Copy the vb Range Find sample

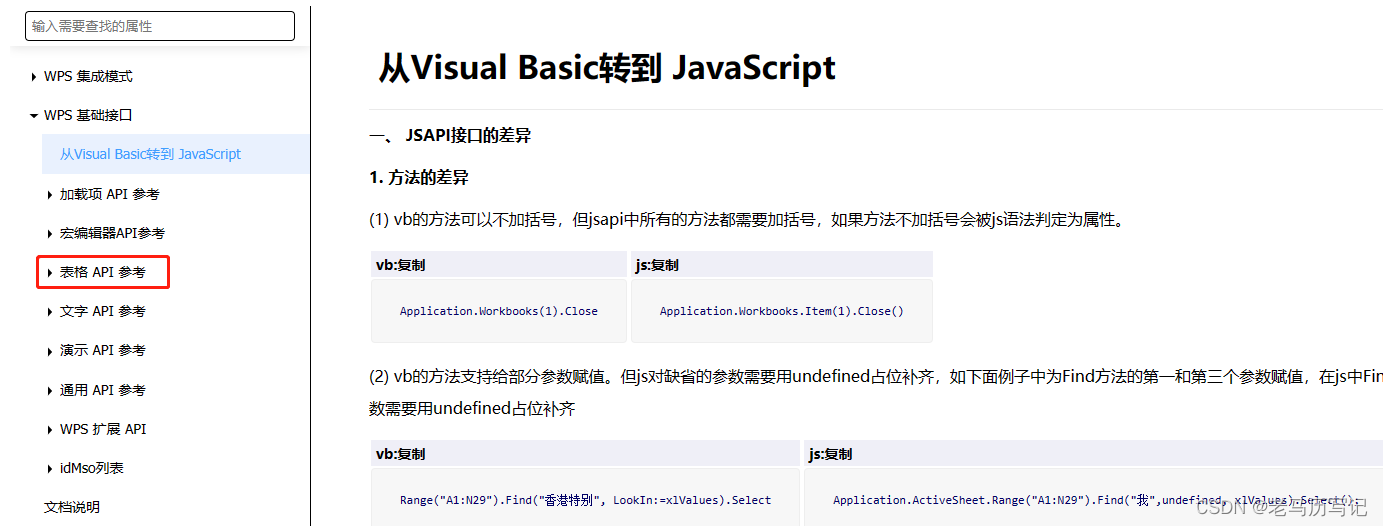click(411, 455)
